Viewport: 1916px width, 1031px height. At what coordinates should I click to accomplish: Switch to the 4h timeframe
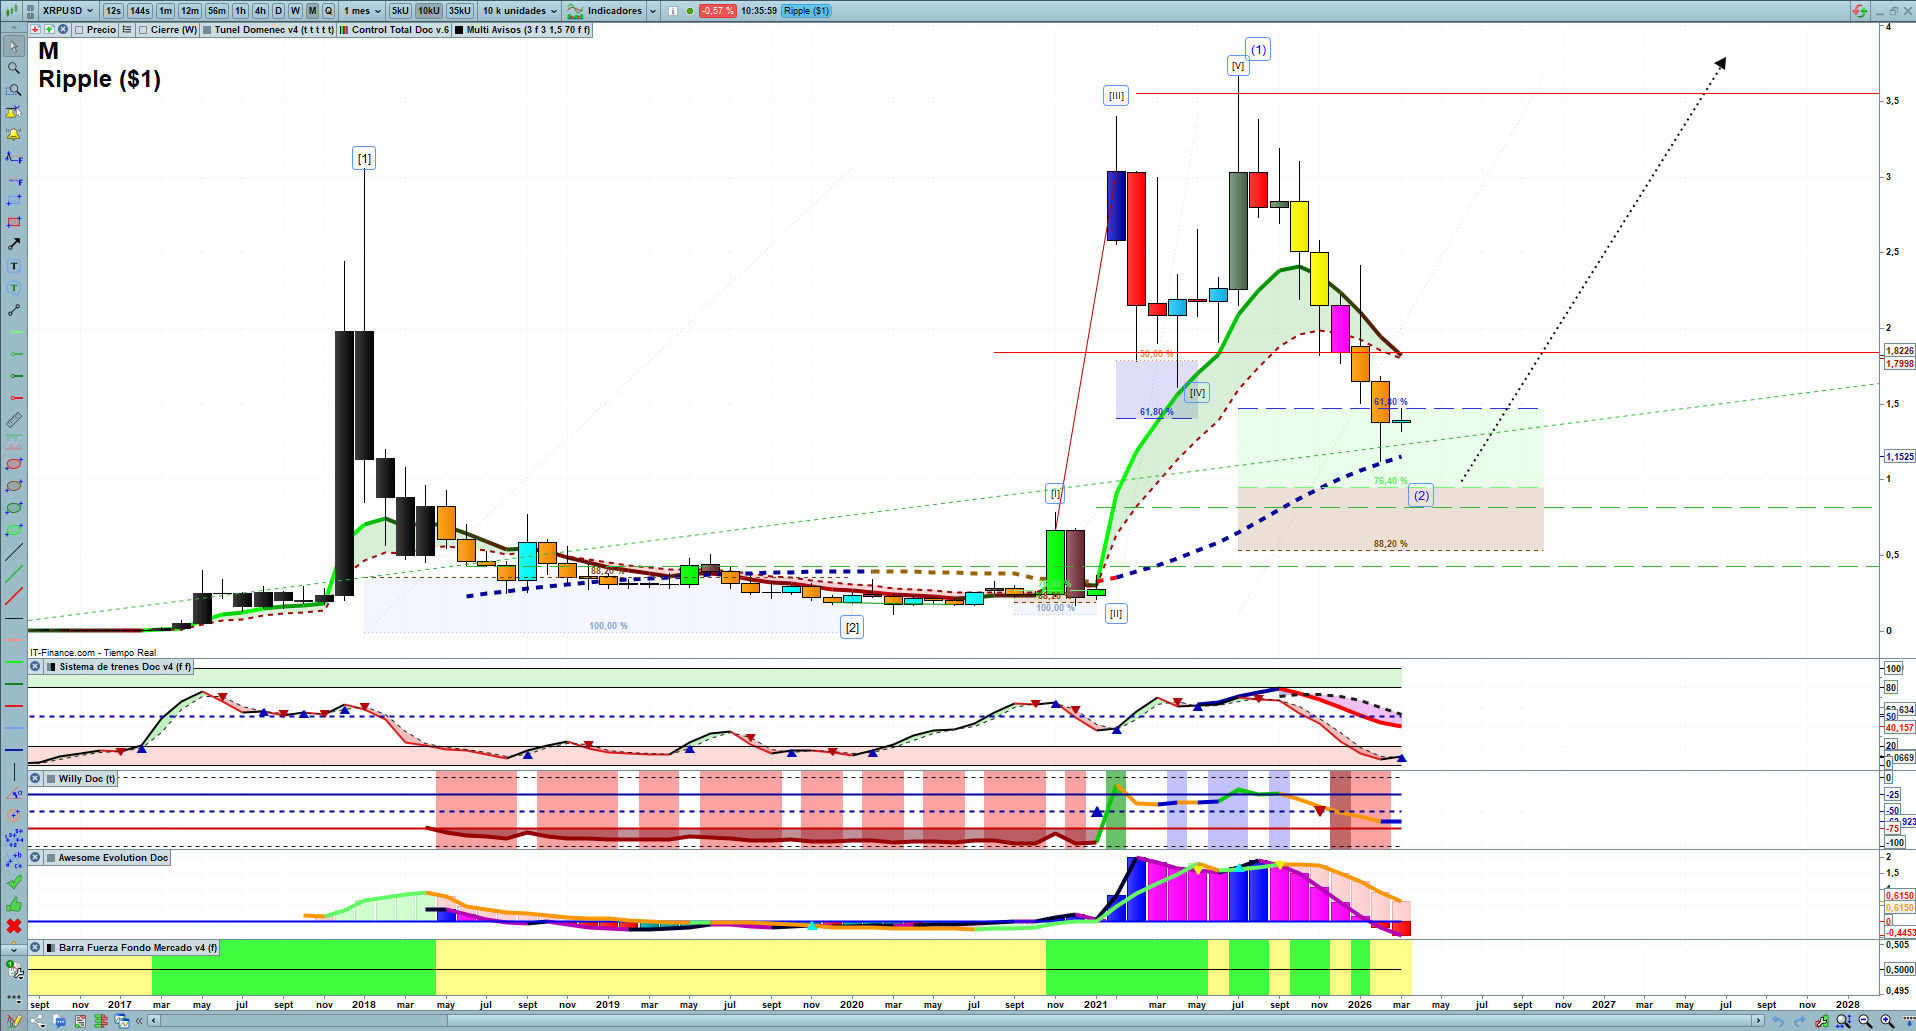(260, 11)
